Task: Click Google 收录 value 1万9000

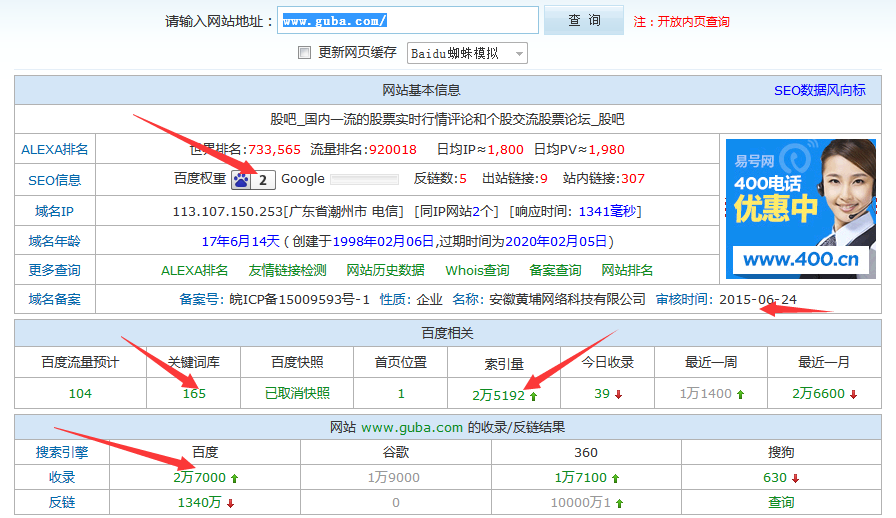Action: pos(394,477)
